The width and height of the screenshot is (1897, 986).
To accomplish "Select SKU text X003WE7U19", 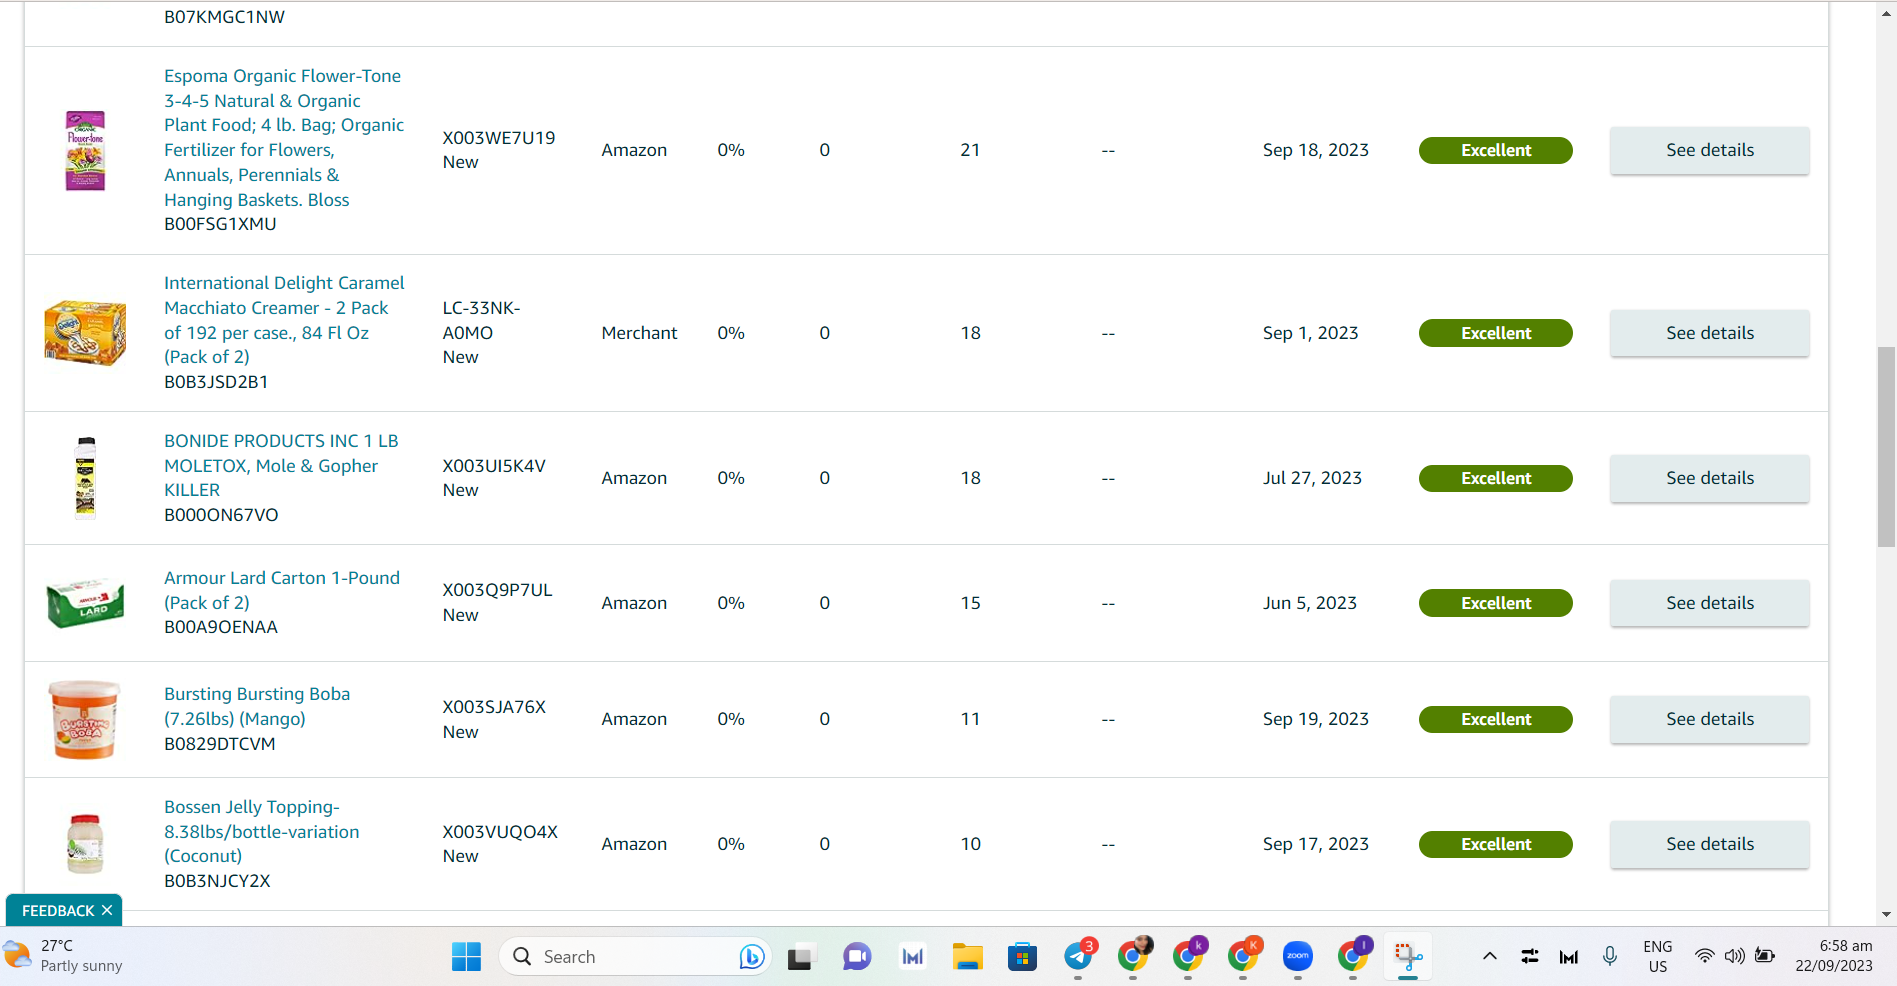I will point(499,138).
